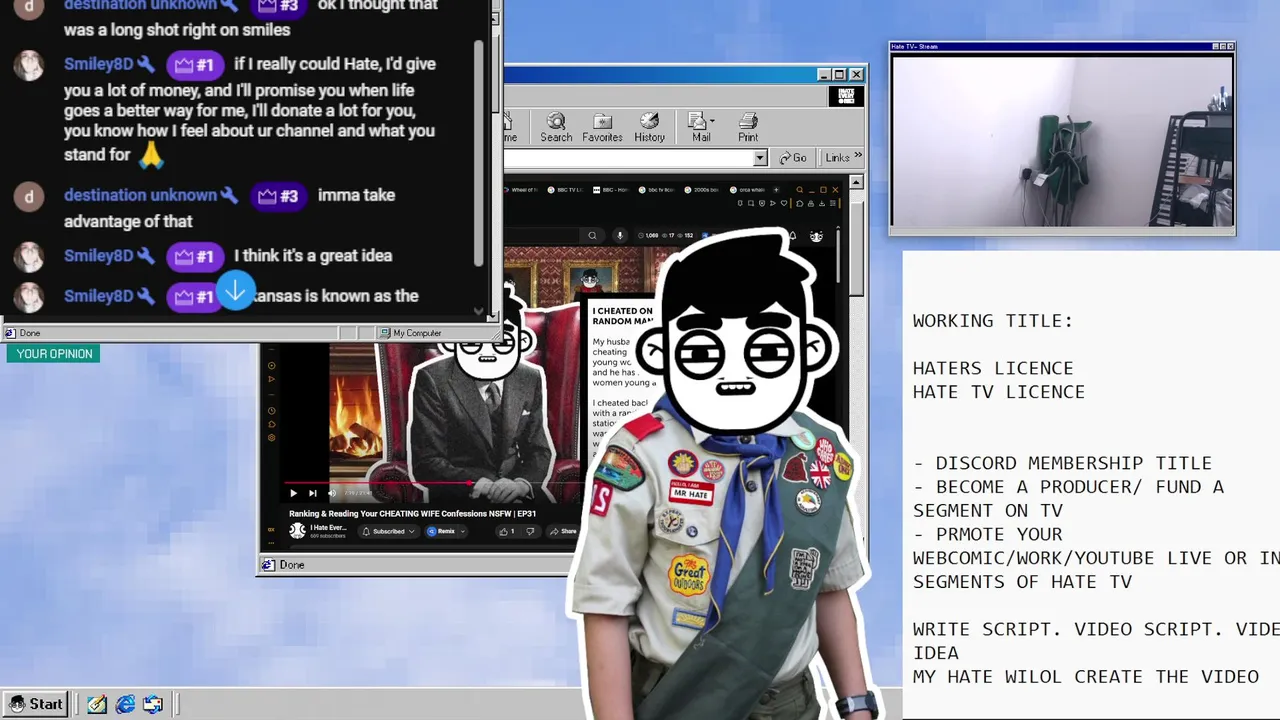The width and height of the screenshot is (1280, 720).
Task: Click the YouTube voice search microphone icon
Action: (x=620, y=236)
